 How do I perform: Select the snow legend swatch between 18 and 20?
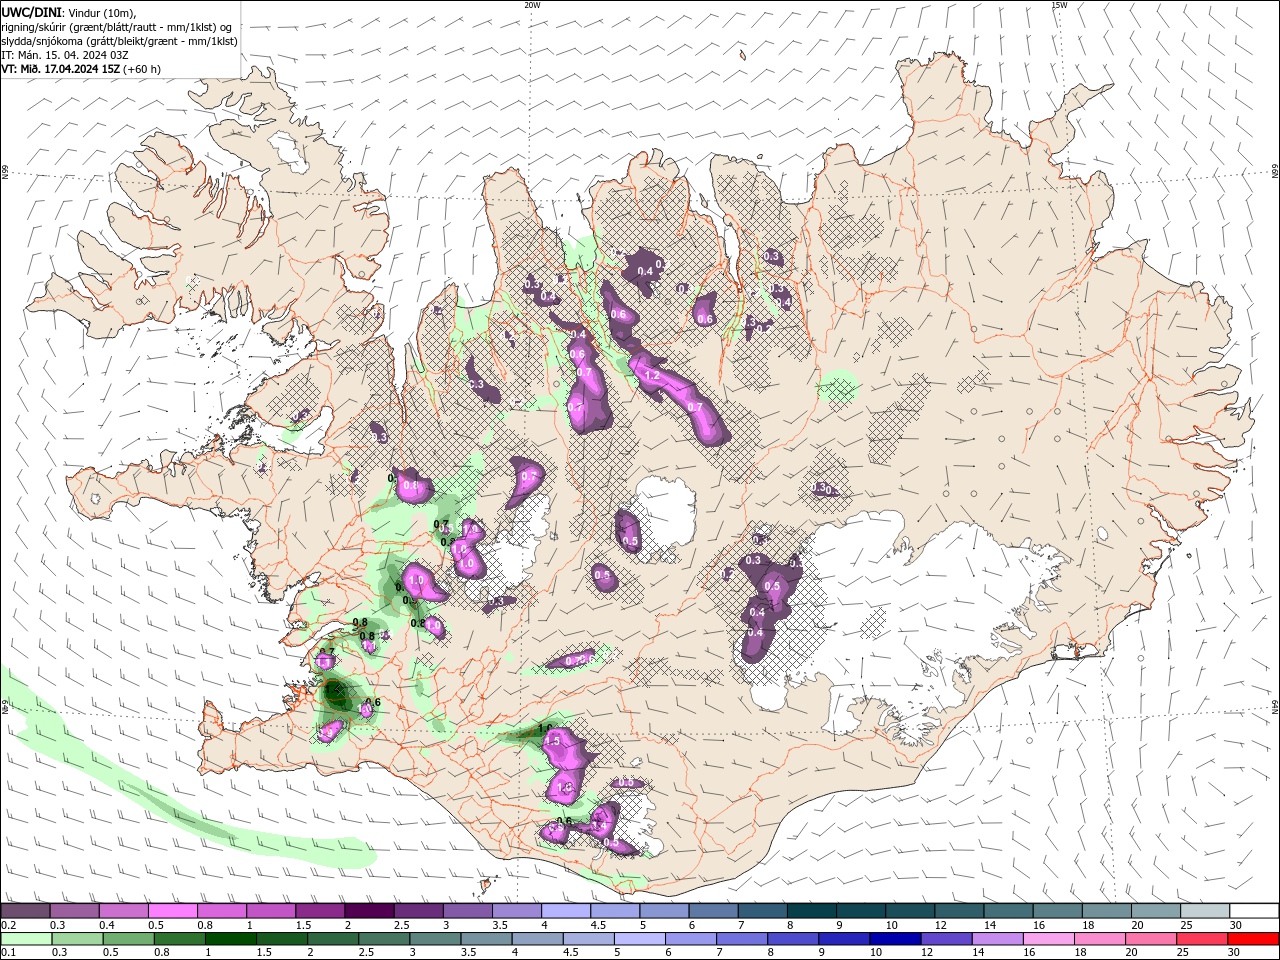coord(1106,911)
